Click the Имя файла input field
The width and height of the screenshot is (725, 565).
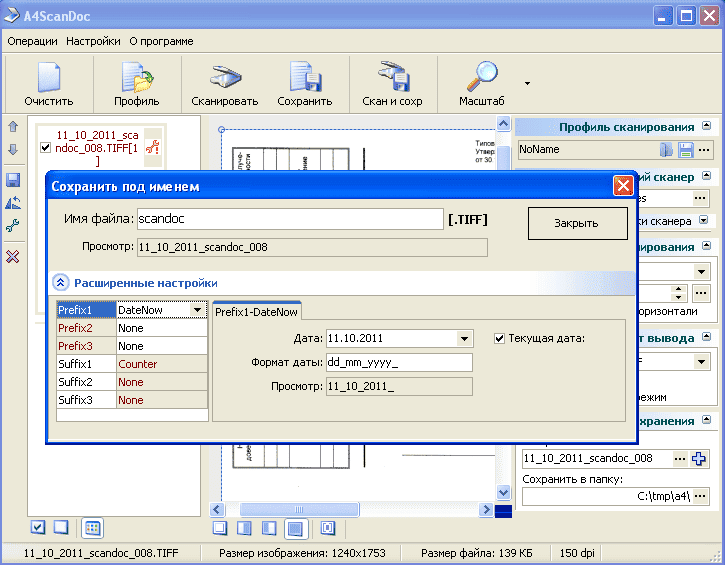coord(288,219)
